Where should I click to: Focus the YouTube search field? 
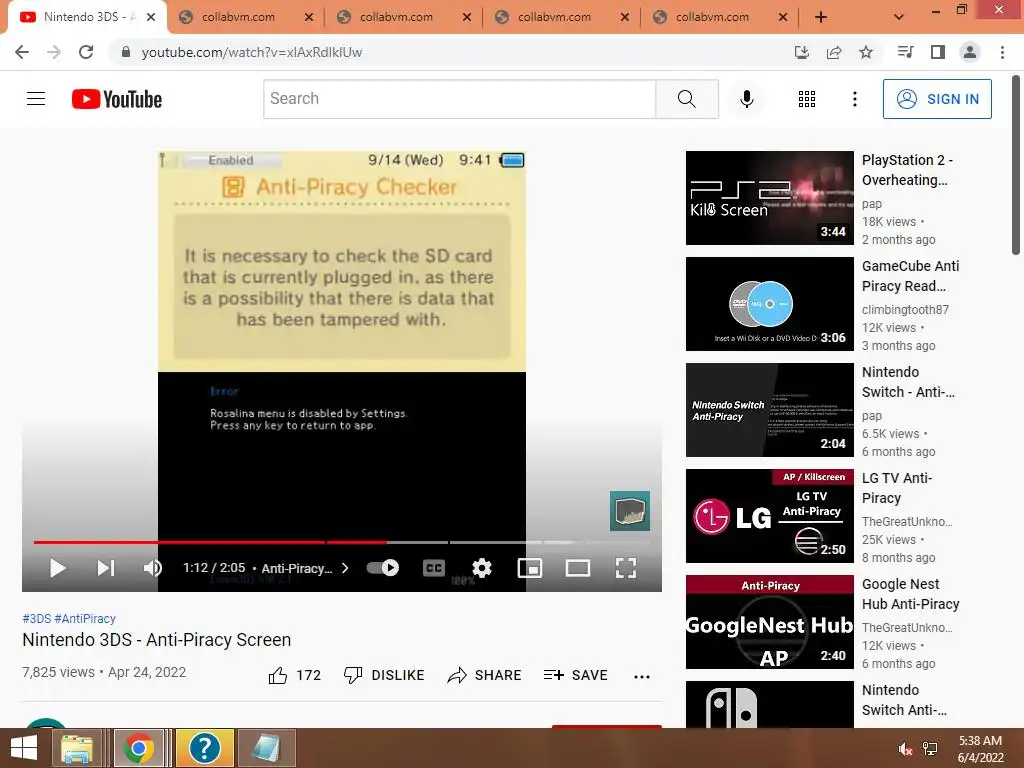click(x=459, y=99)
